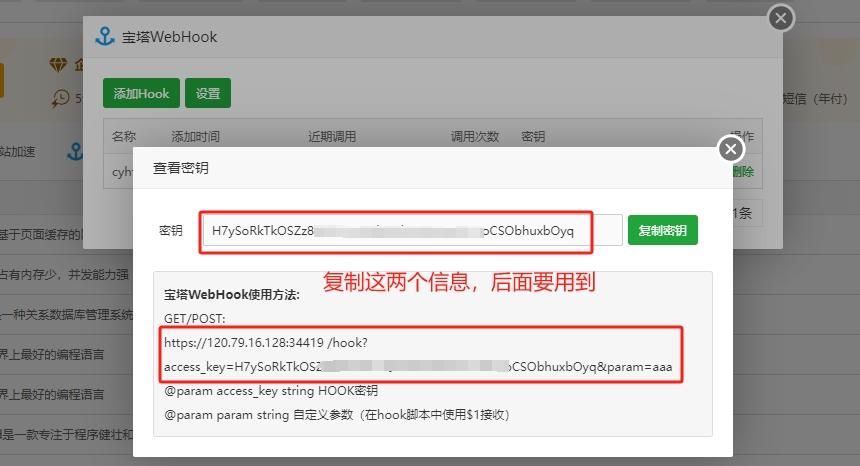Click the GET/POST: label
Image resolution: width=860 pixels, height=466 pixels.
tap(195, 319)
